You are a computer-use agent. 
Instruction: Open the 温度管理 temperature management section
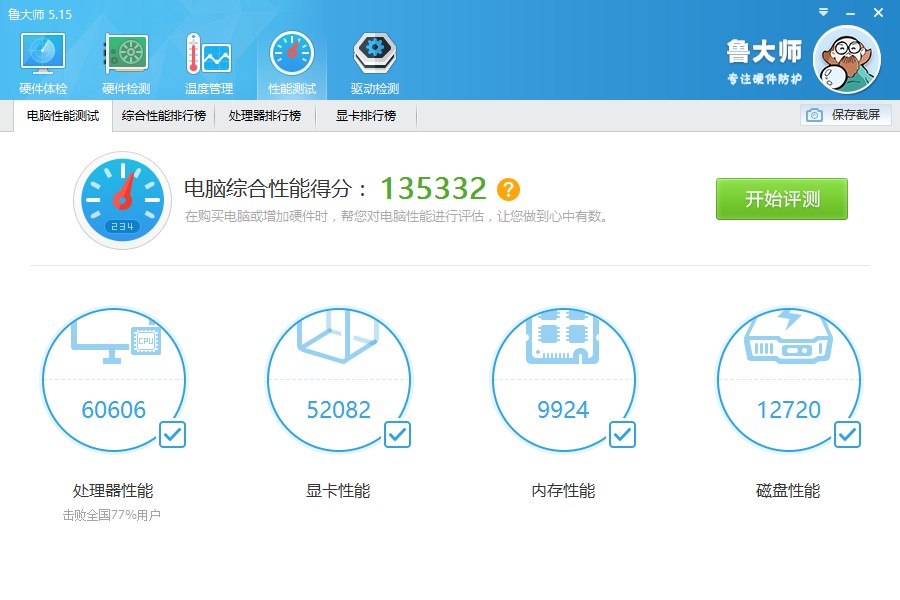[208, 64]
